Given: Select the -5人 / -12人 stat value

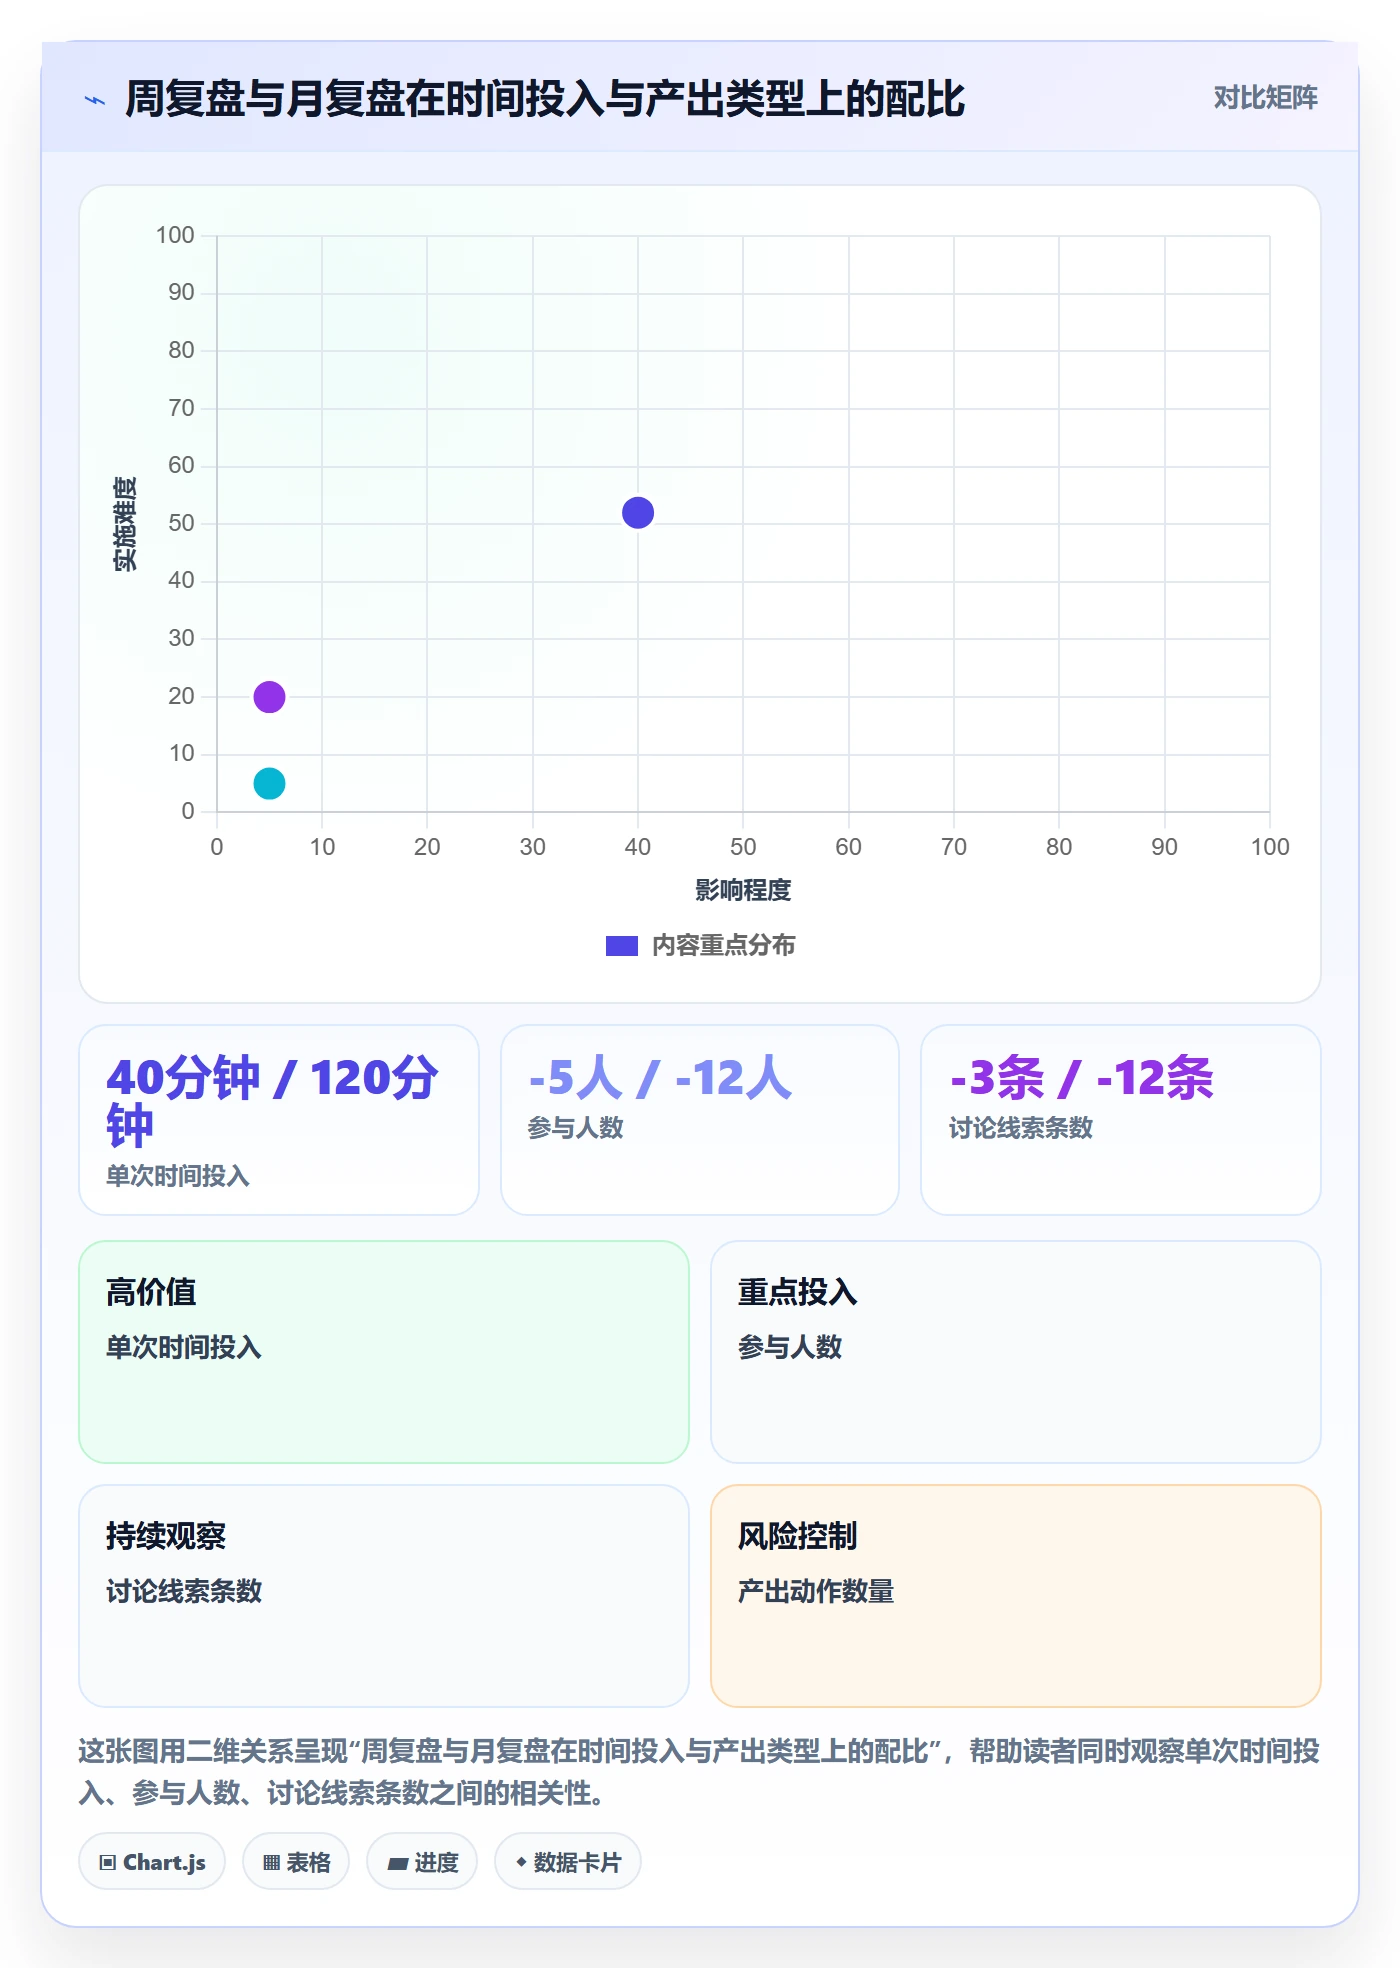Looking at the screenshot, I should click(660, 1078).
